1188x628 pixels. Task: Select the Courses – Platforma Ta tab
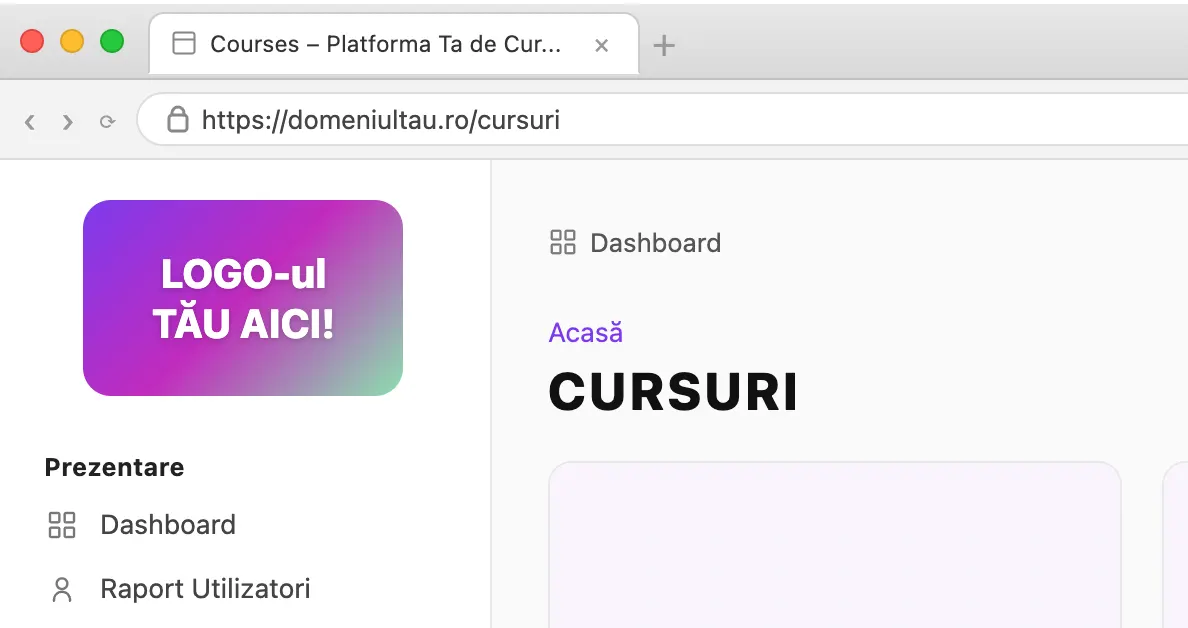[394, 44]
